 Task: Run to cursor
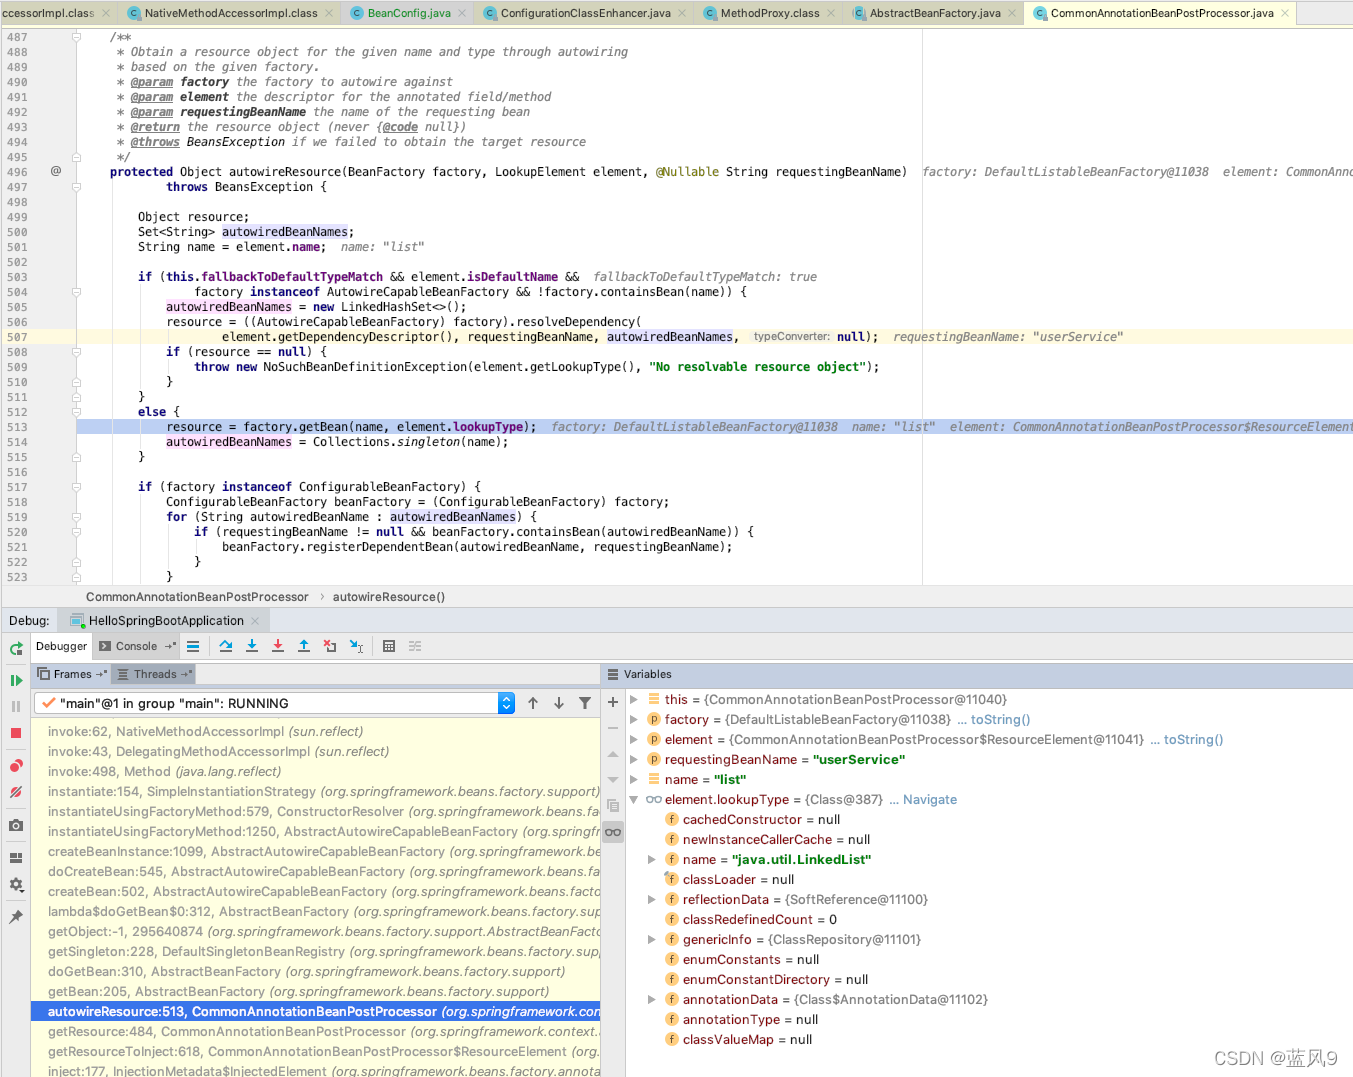tap(356, 646)
